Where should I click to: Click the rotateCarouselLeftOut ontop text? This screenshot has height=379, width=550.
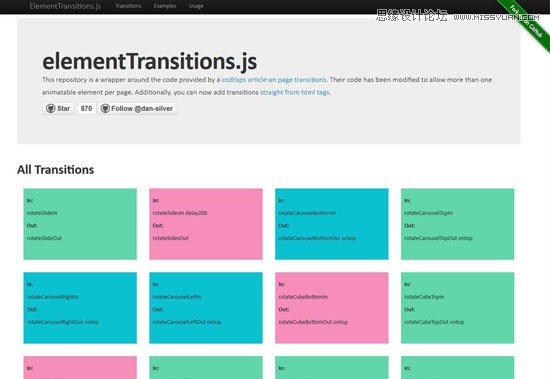(x=187, y=322)
